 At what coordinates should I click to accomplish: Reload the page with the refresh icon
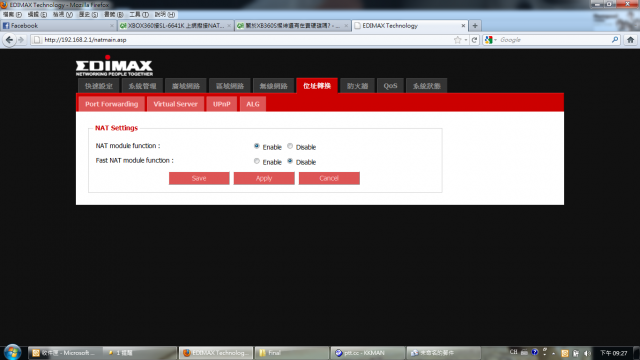click(474, 40)
